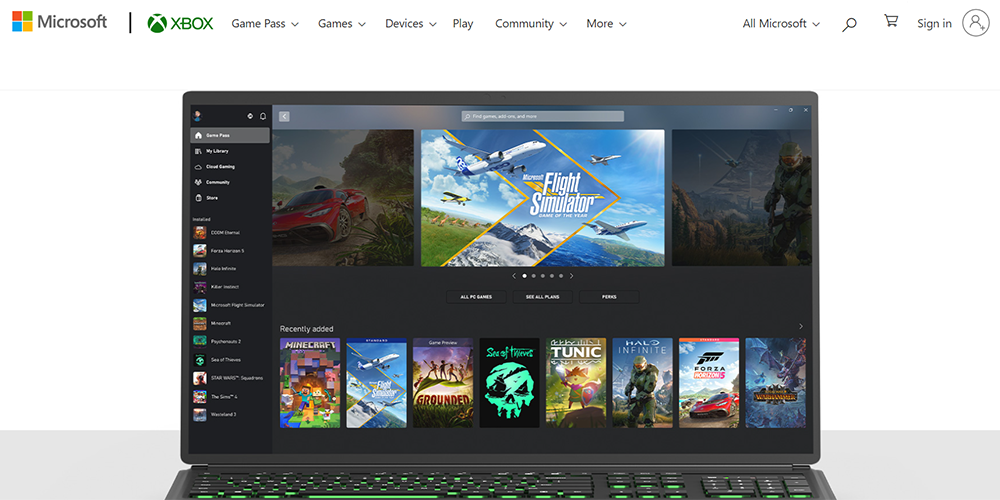This screenshot has width=1000, height=500.
Task: Click the account avatar icon
Action: (x=976, y=23)
